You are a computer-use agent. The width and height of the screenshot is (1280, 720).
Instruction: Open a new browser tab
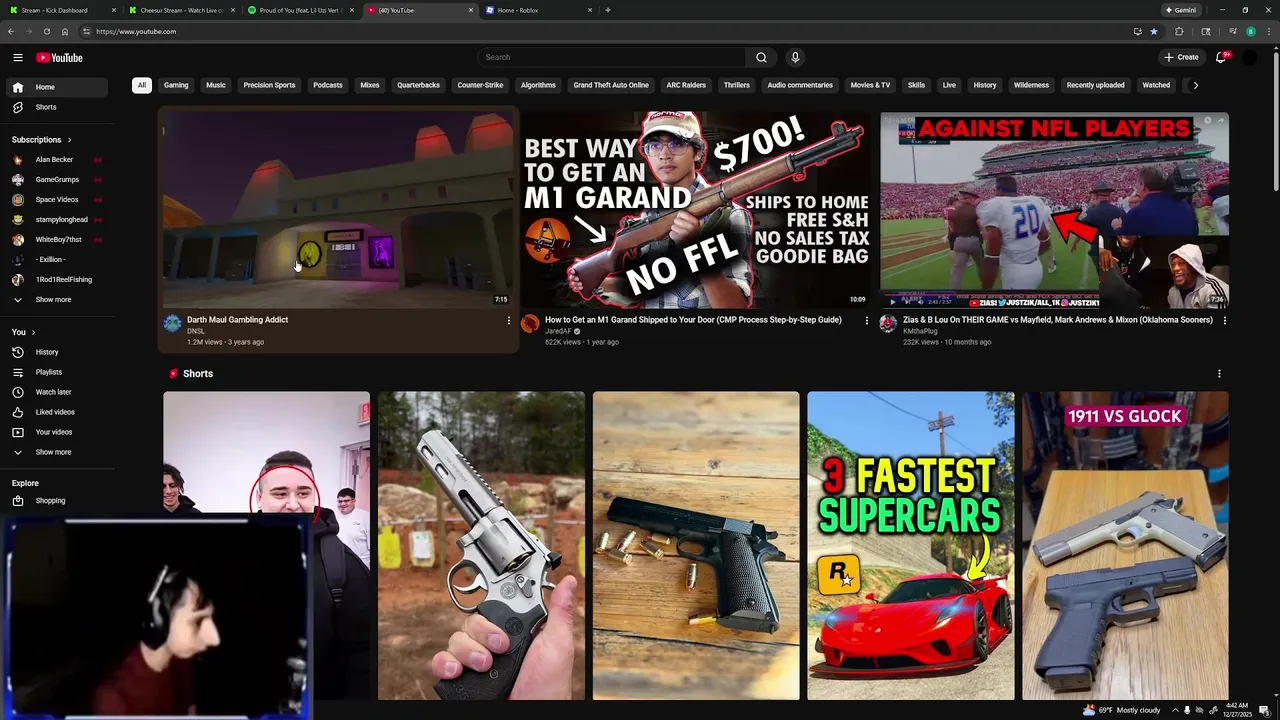tap(608, 10)
